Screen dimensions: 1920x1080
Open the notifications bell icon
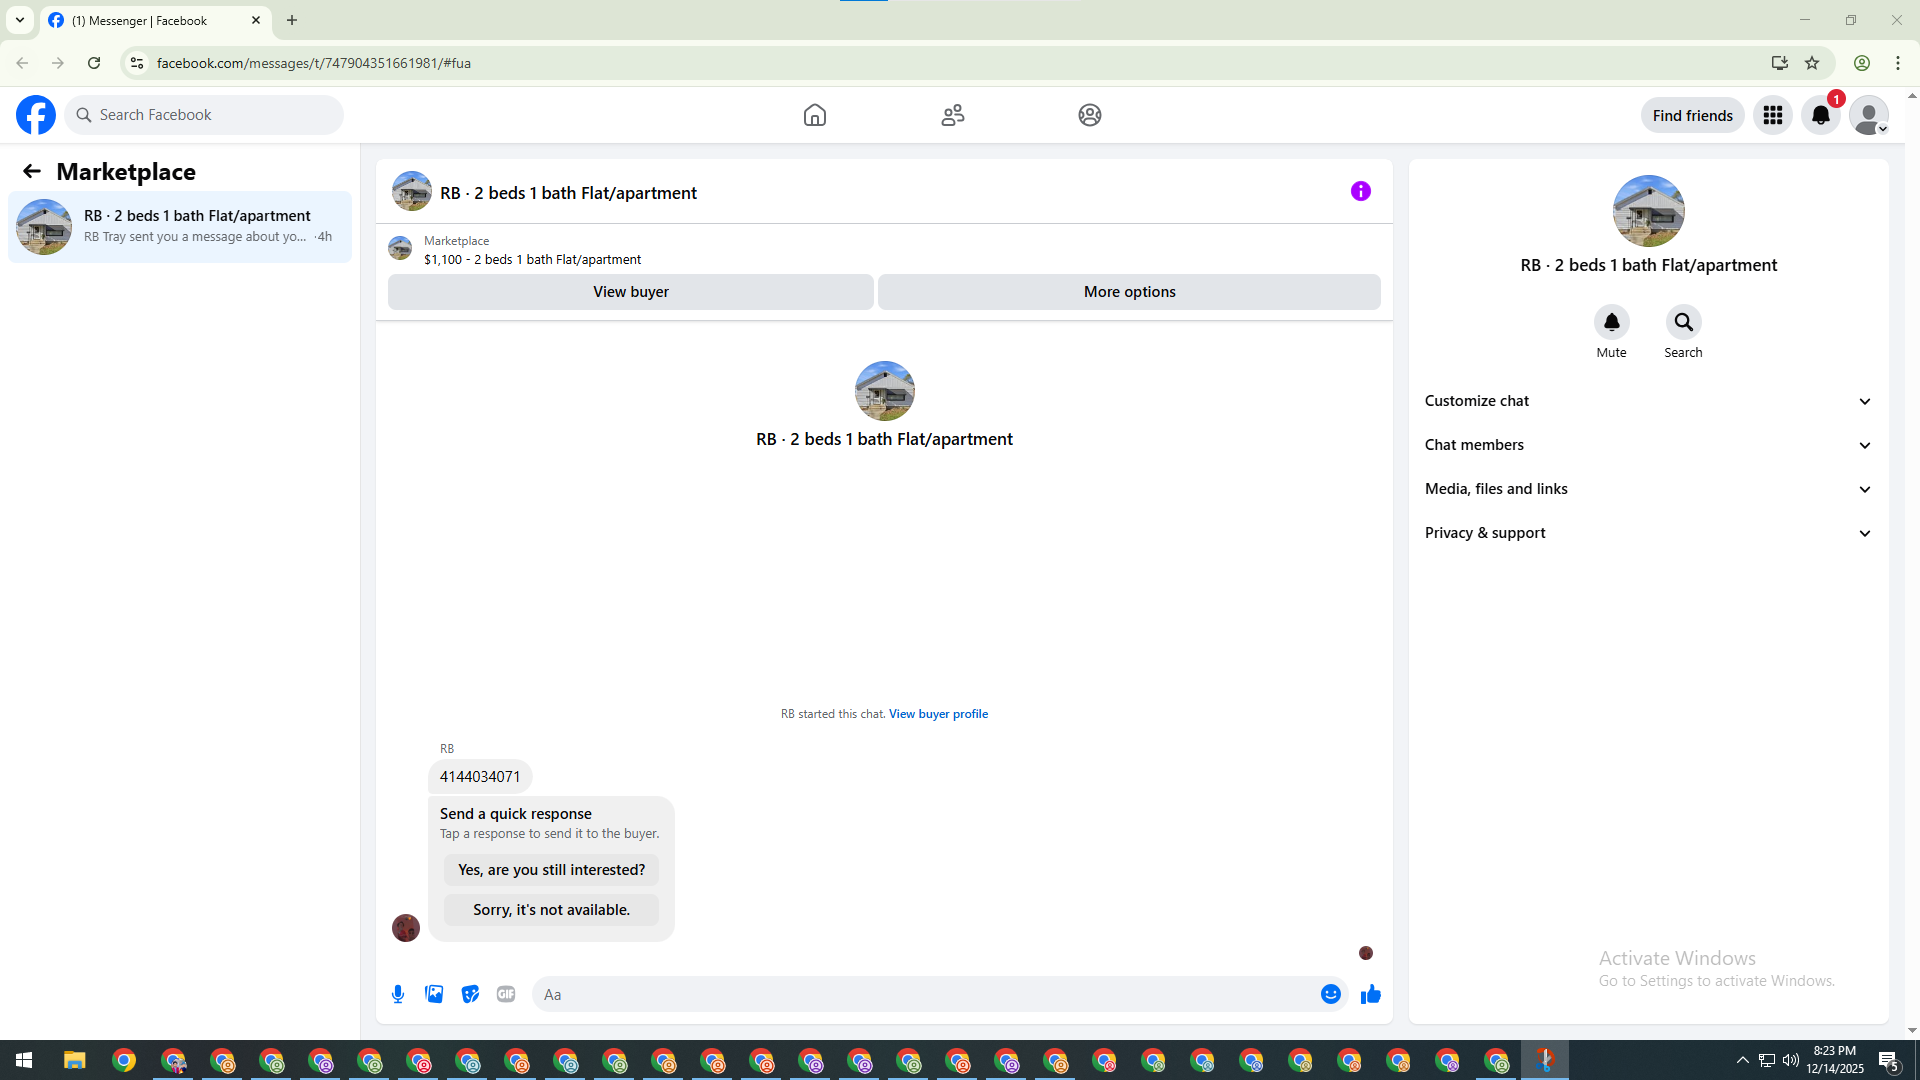(1820, 115)
